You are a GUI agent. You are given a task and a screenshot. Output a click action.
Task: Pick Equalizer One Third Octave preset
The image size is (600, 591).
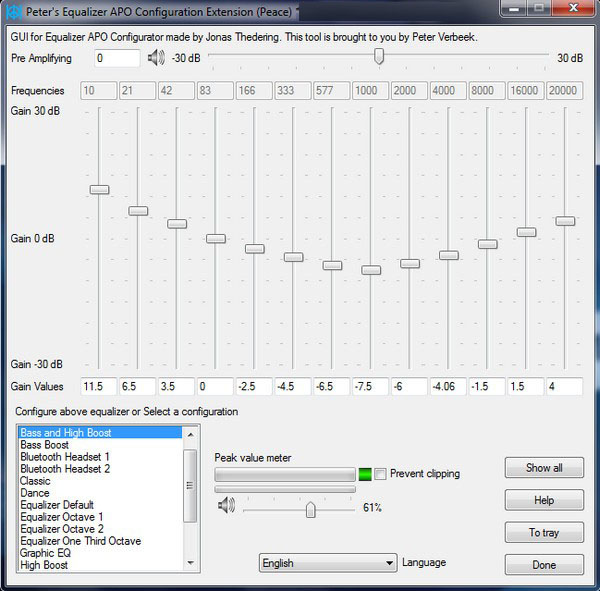pos(80,541)
